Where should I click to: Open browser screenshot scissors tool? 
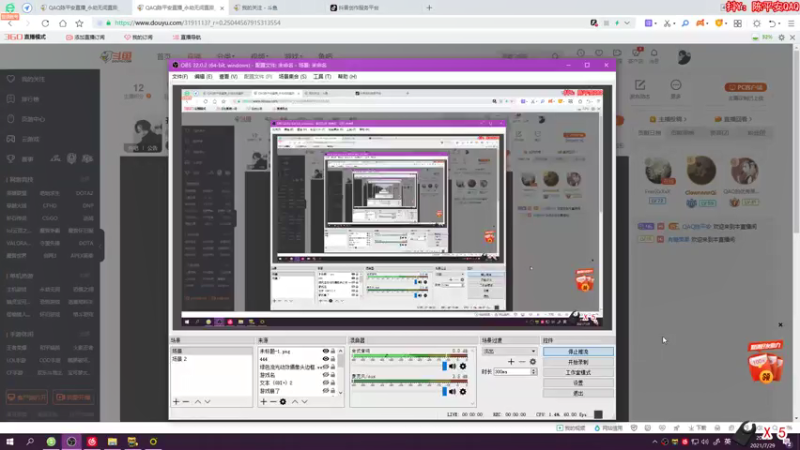[x=667, y=23]
